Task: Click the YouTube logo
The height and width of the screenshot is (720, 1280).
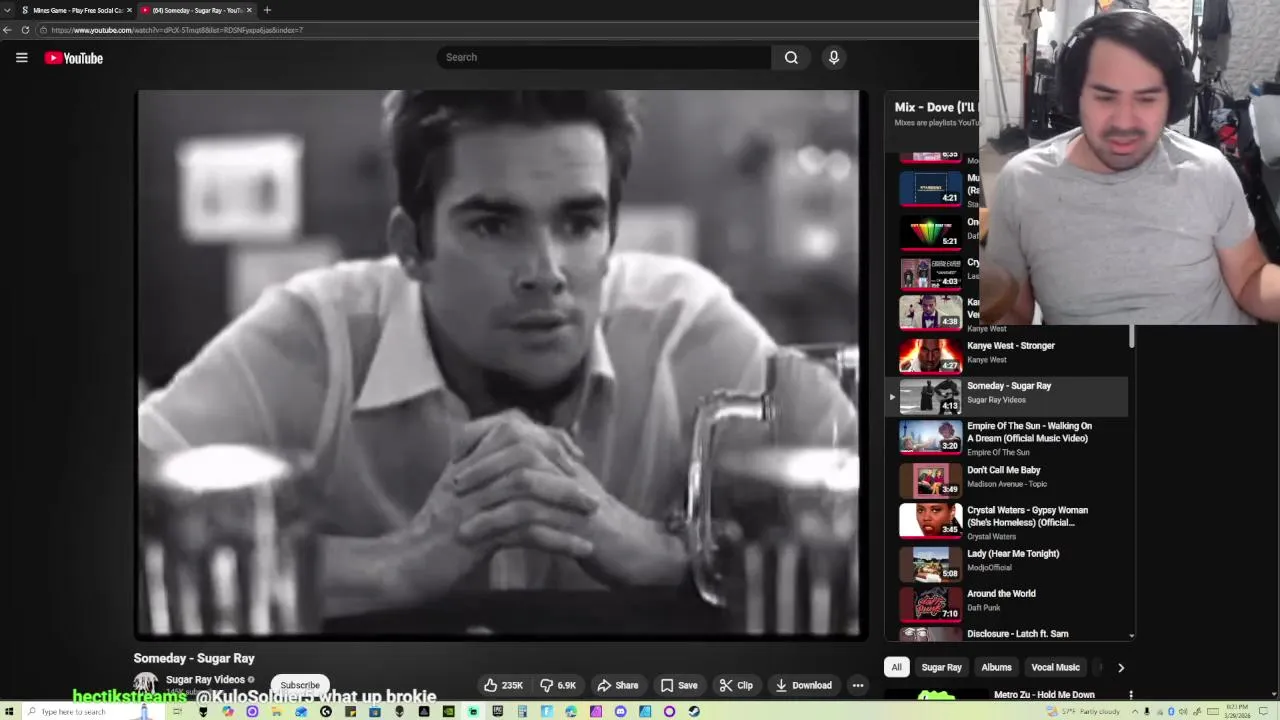Action: (74, 58)
